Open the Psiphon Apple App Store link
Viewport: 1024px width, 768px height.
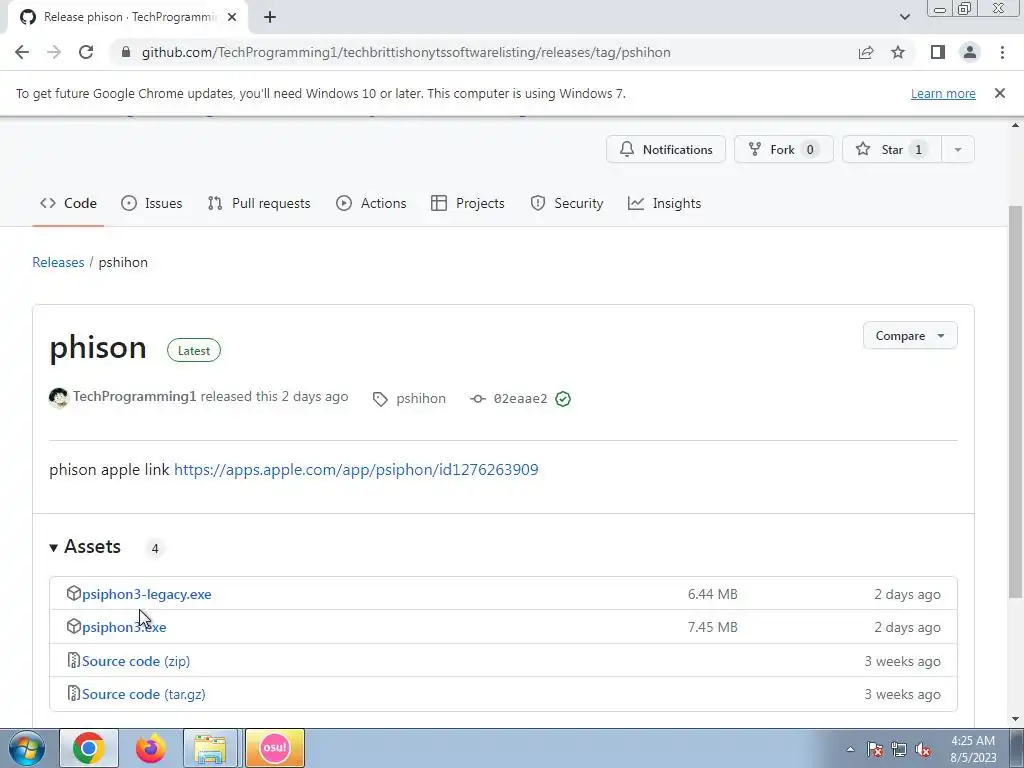click(x=356, y=470)
